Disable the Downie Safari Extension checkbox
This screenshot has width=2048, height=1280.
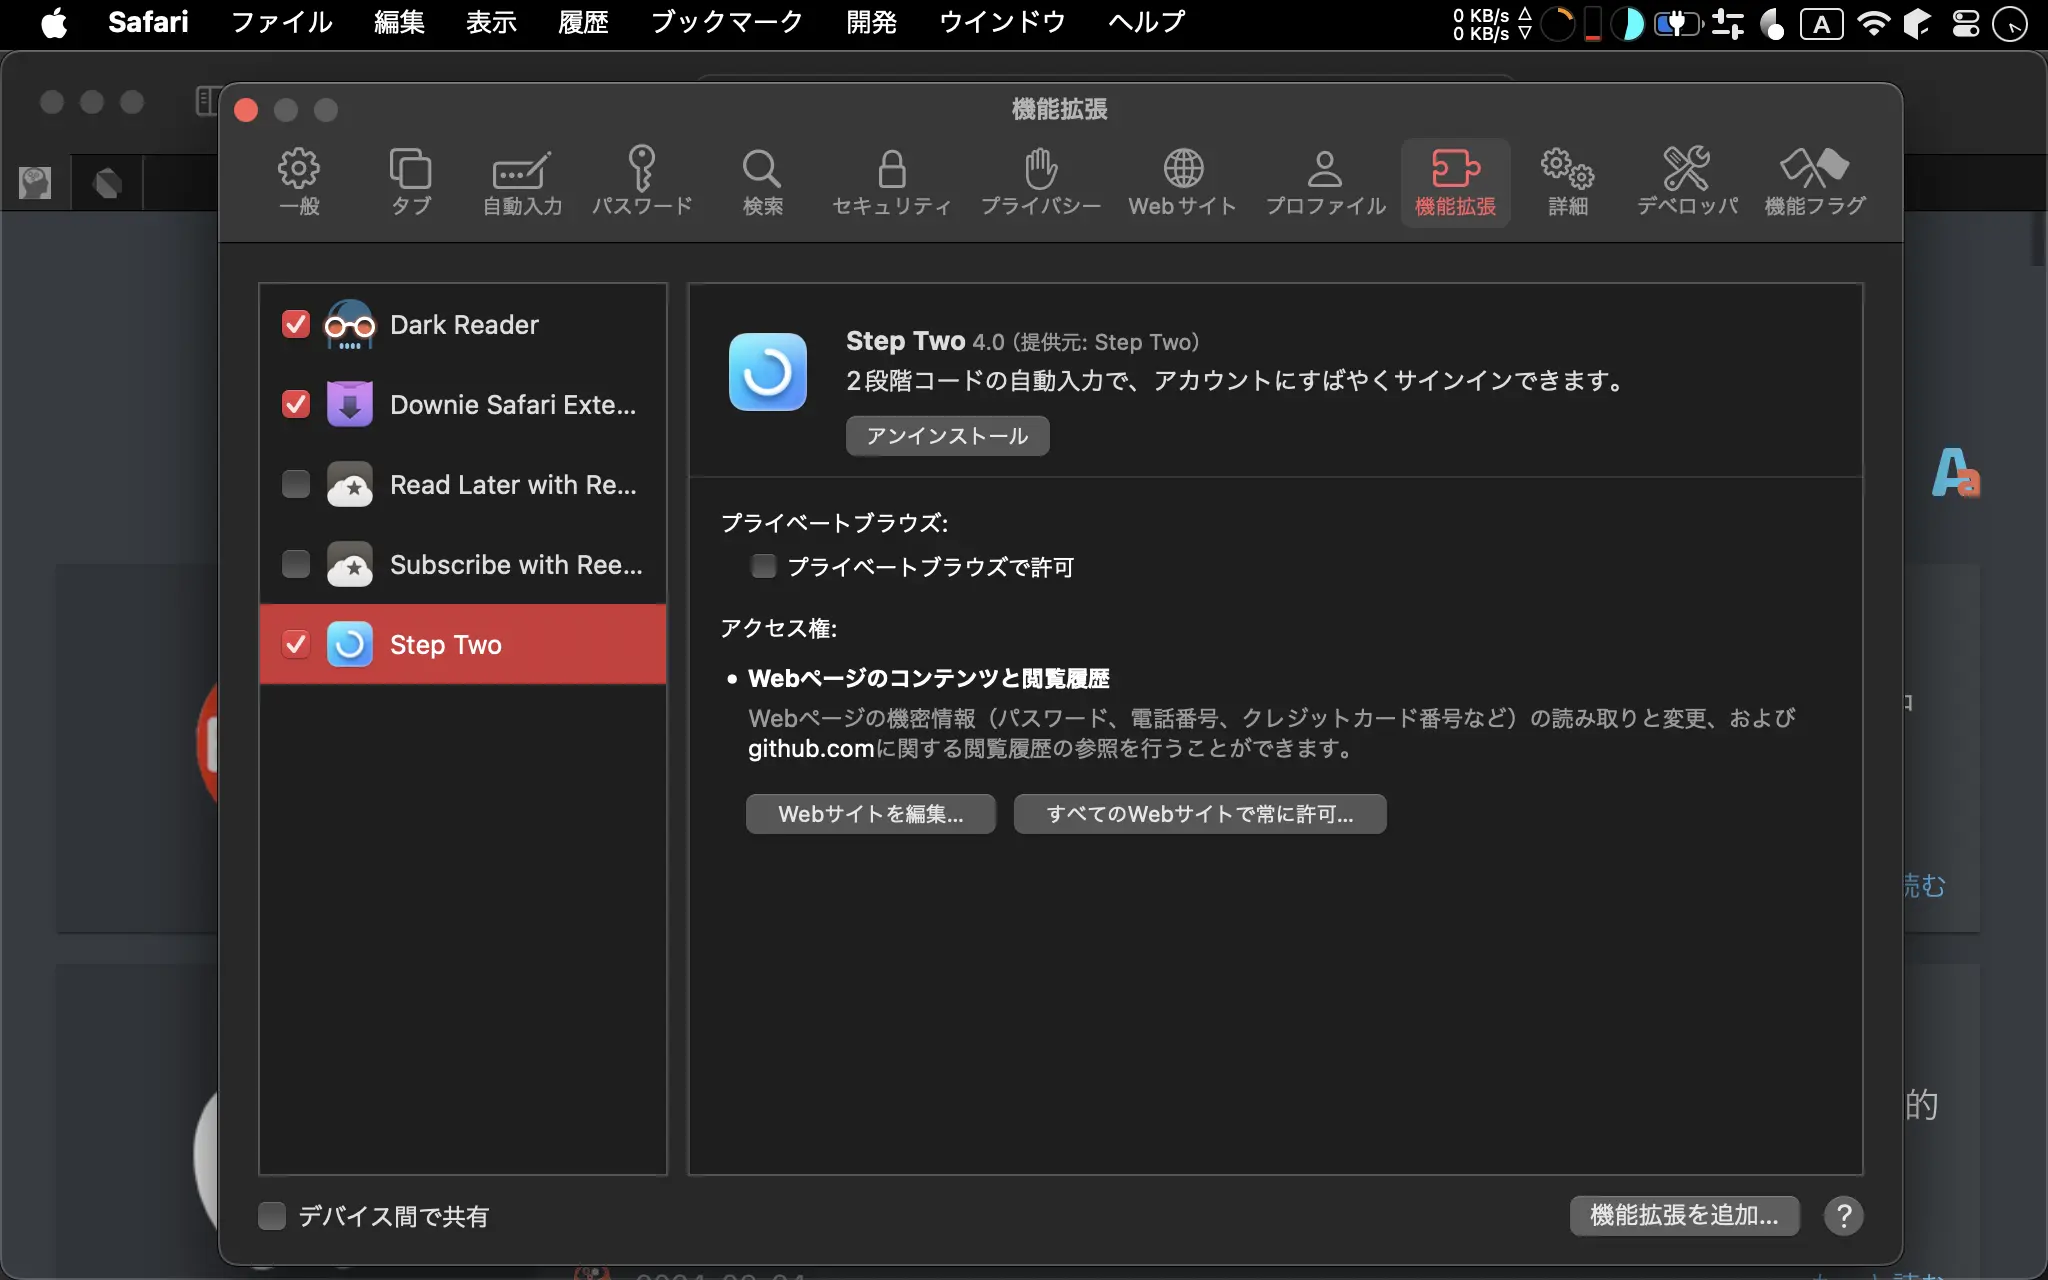296,404
